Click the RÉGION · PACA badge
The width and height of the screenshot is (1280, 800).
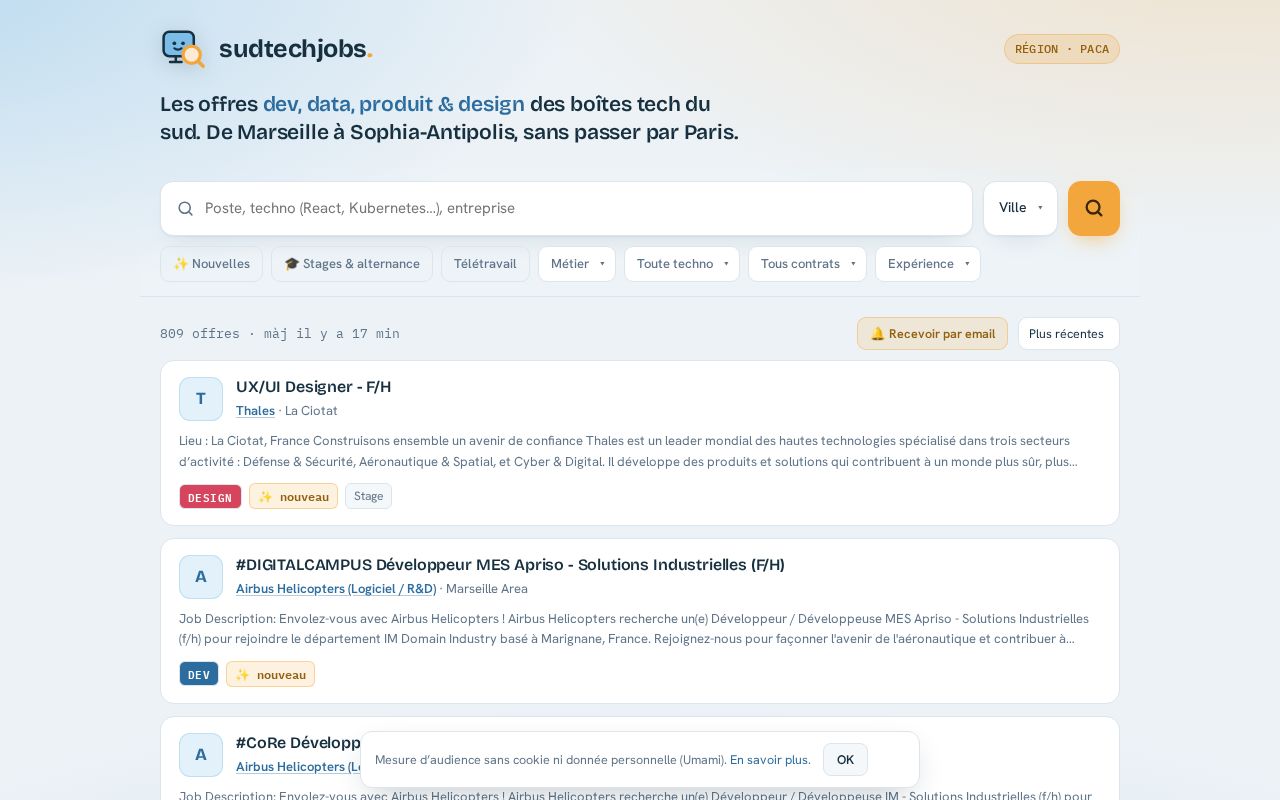pos(1062,49)
